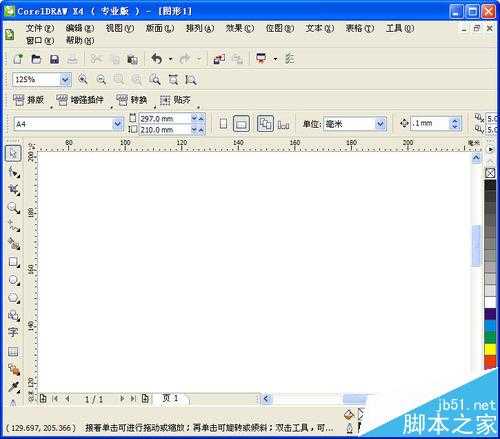This screenshot has width=500, height=439.
Task: Select the Pick tool in toolbox
Action: 13,154
